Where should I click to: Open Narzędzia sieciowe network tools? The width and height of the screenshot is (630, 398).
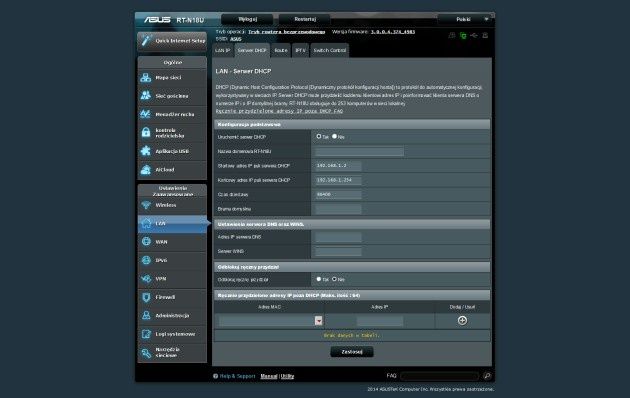pos(172,353)
